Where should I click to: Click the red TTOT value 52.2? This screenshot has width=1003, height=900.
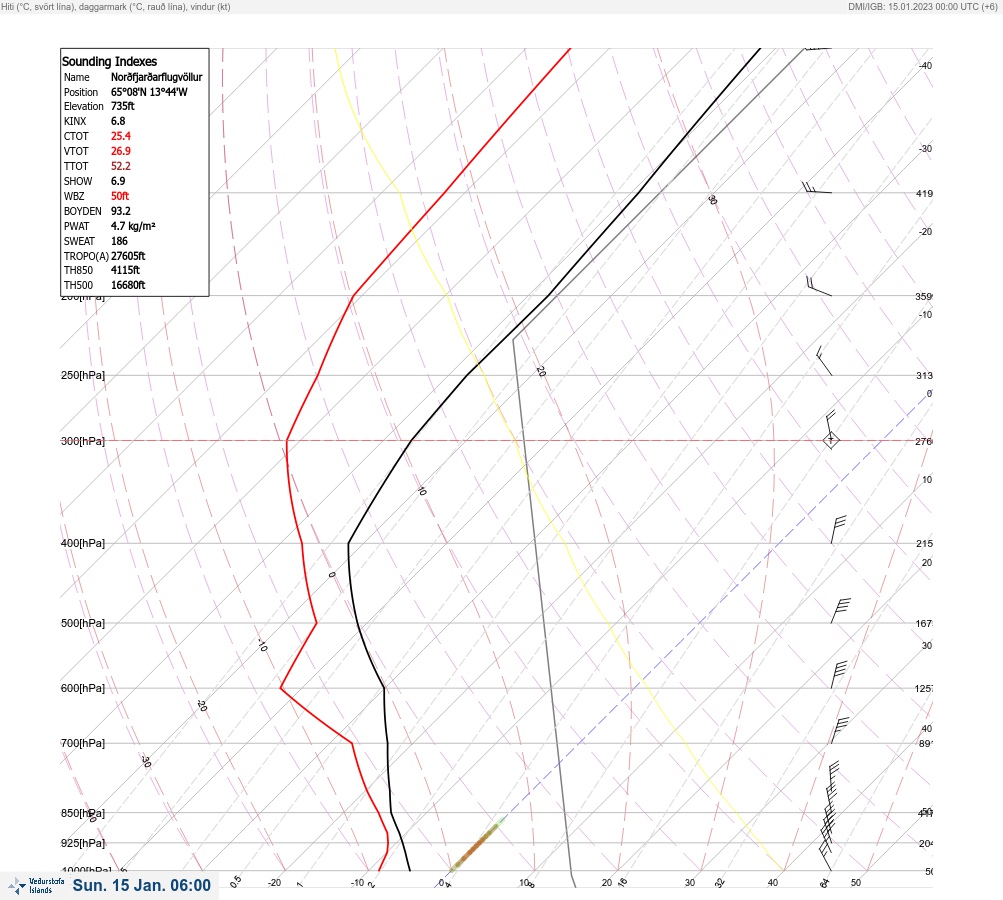pyautogui.click(x=121, y=166)
